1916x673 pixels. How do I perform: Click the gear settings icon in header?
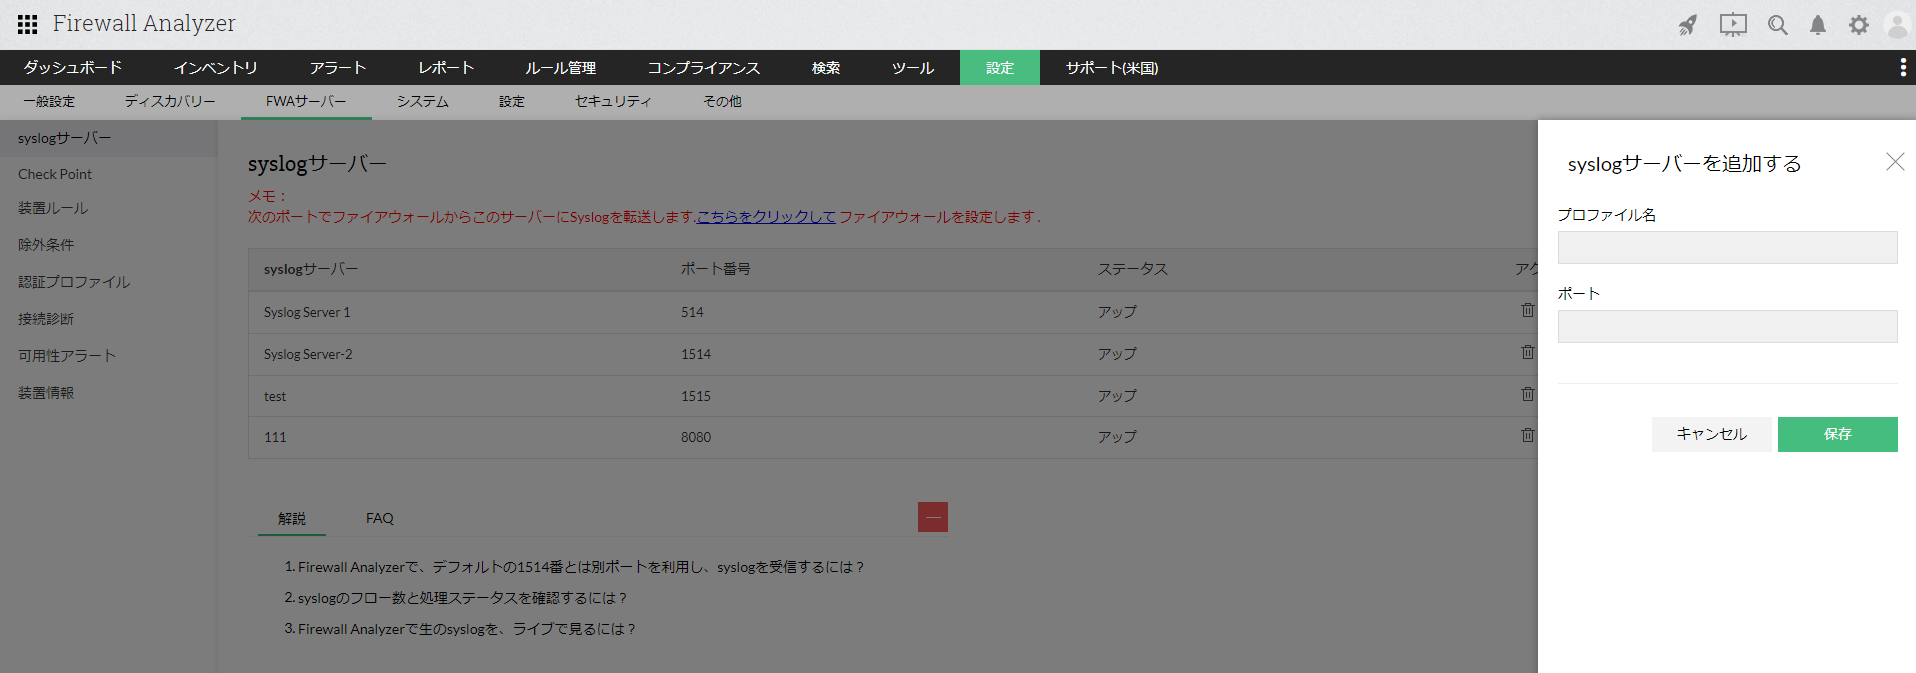click(x=1858, y=25)
